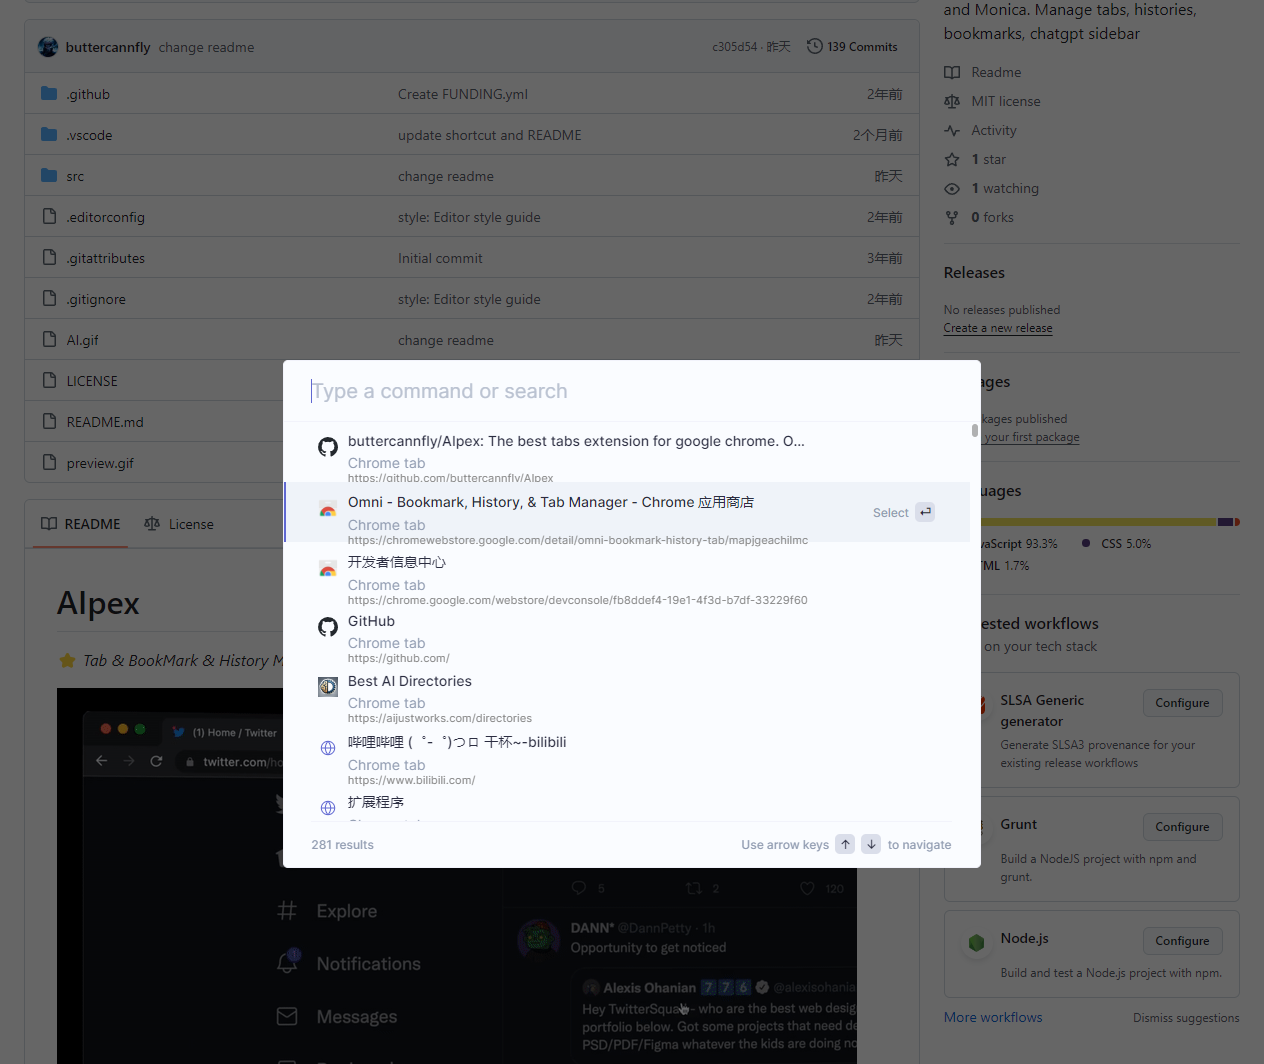Click the Alpex README preview image
The width and height of the screenshot is (1264, 1064).
457,876
